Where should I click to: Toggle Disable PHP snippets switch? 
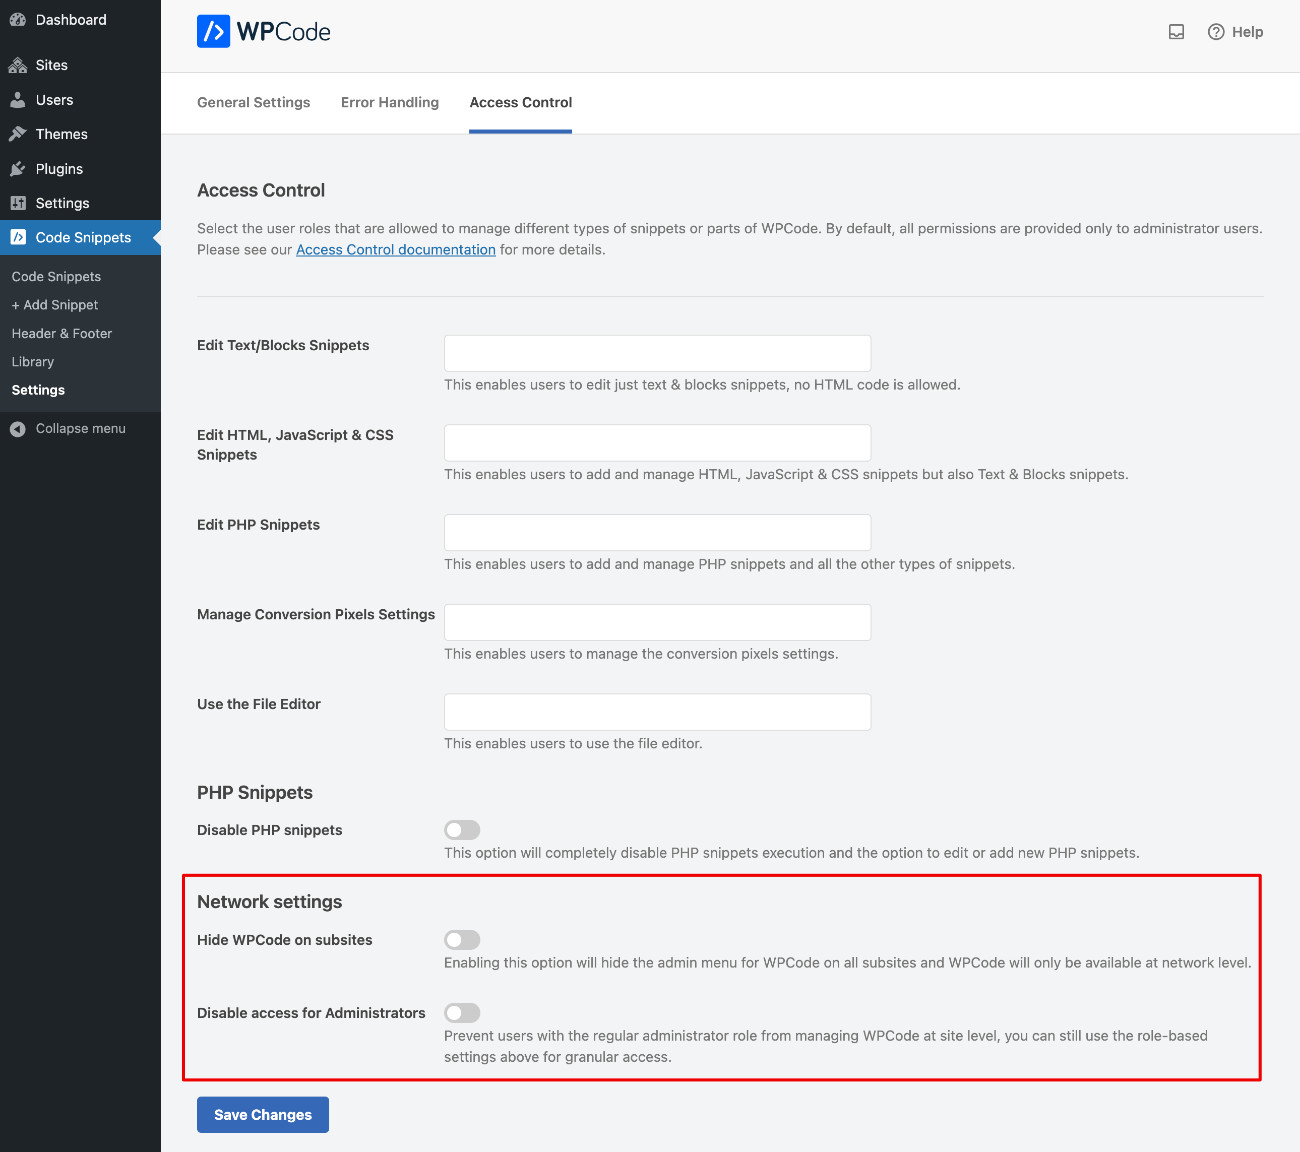[462, 830]
